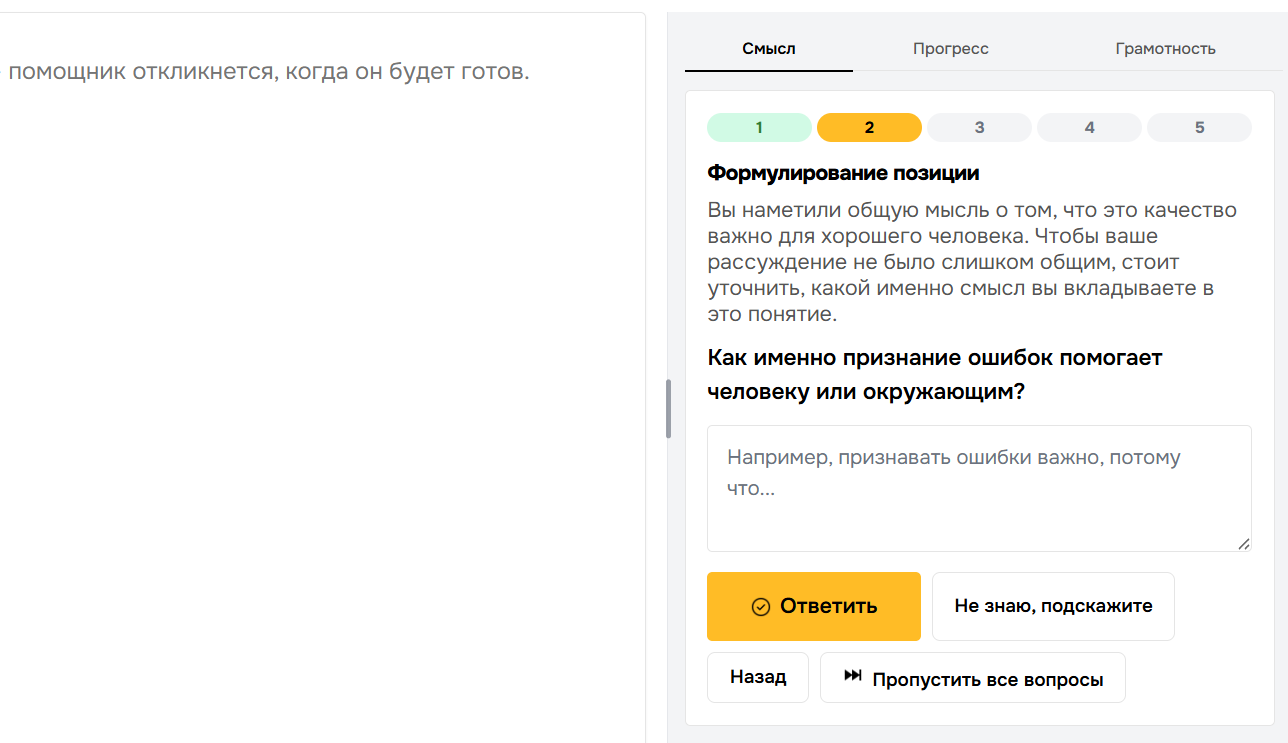Submit with the Ответить button

[x=813, y=606]
